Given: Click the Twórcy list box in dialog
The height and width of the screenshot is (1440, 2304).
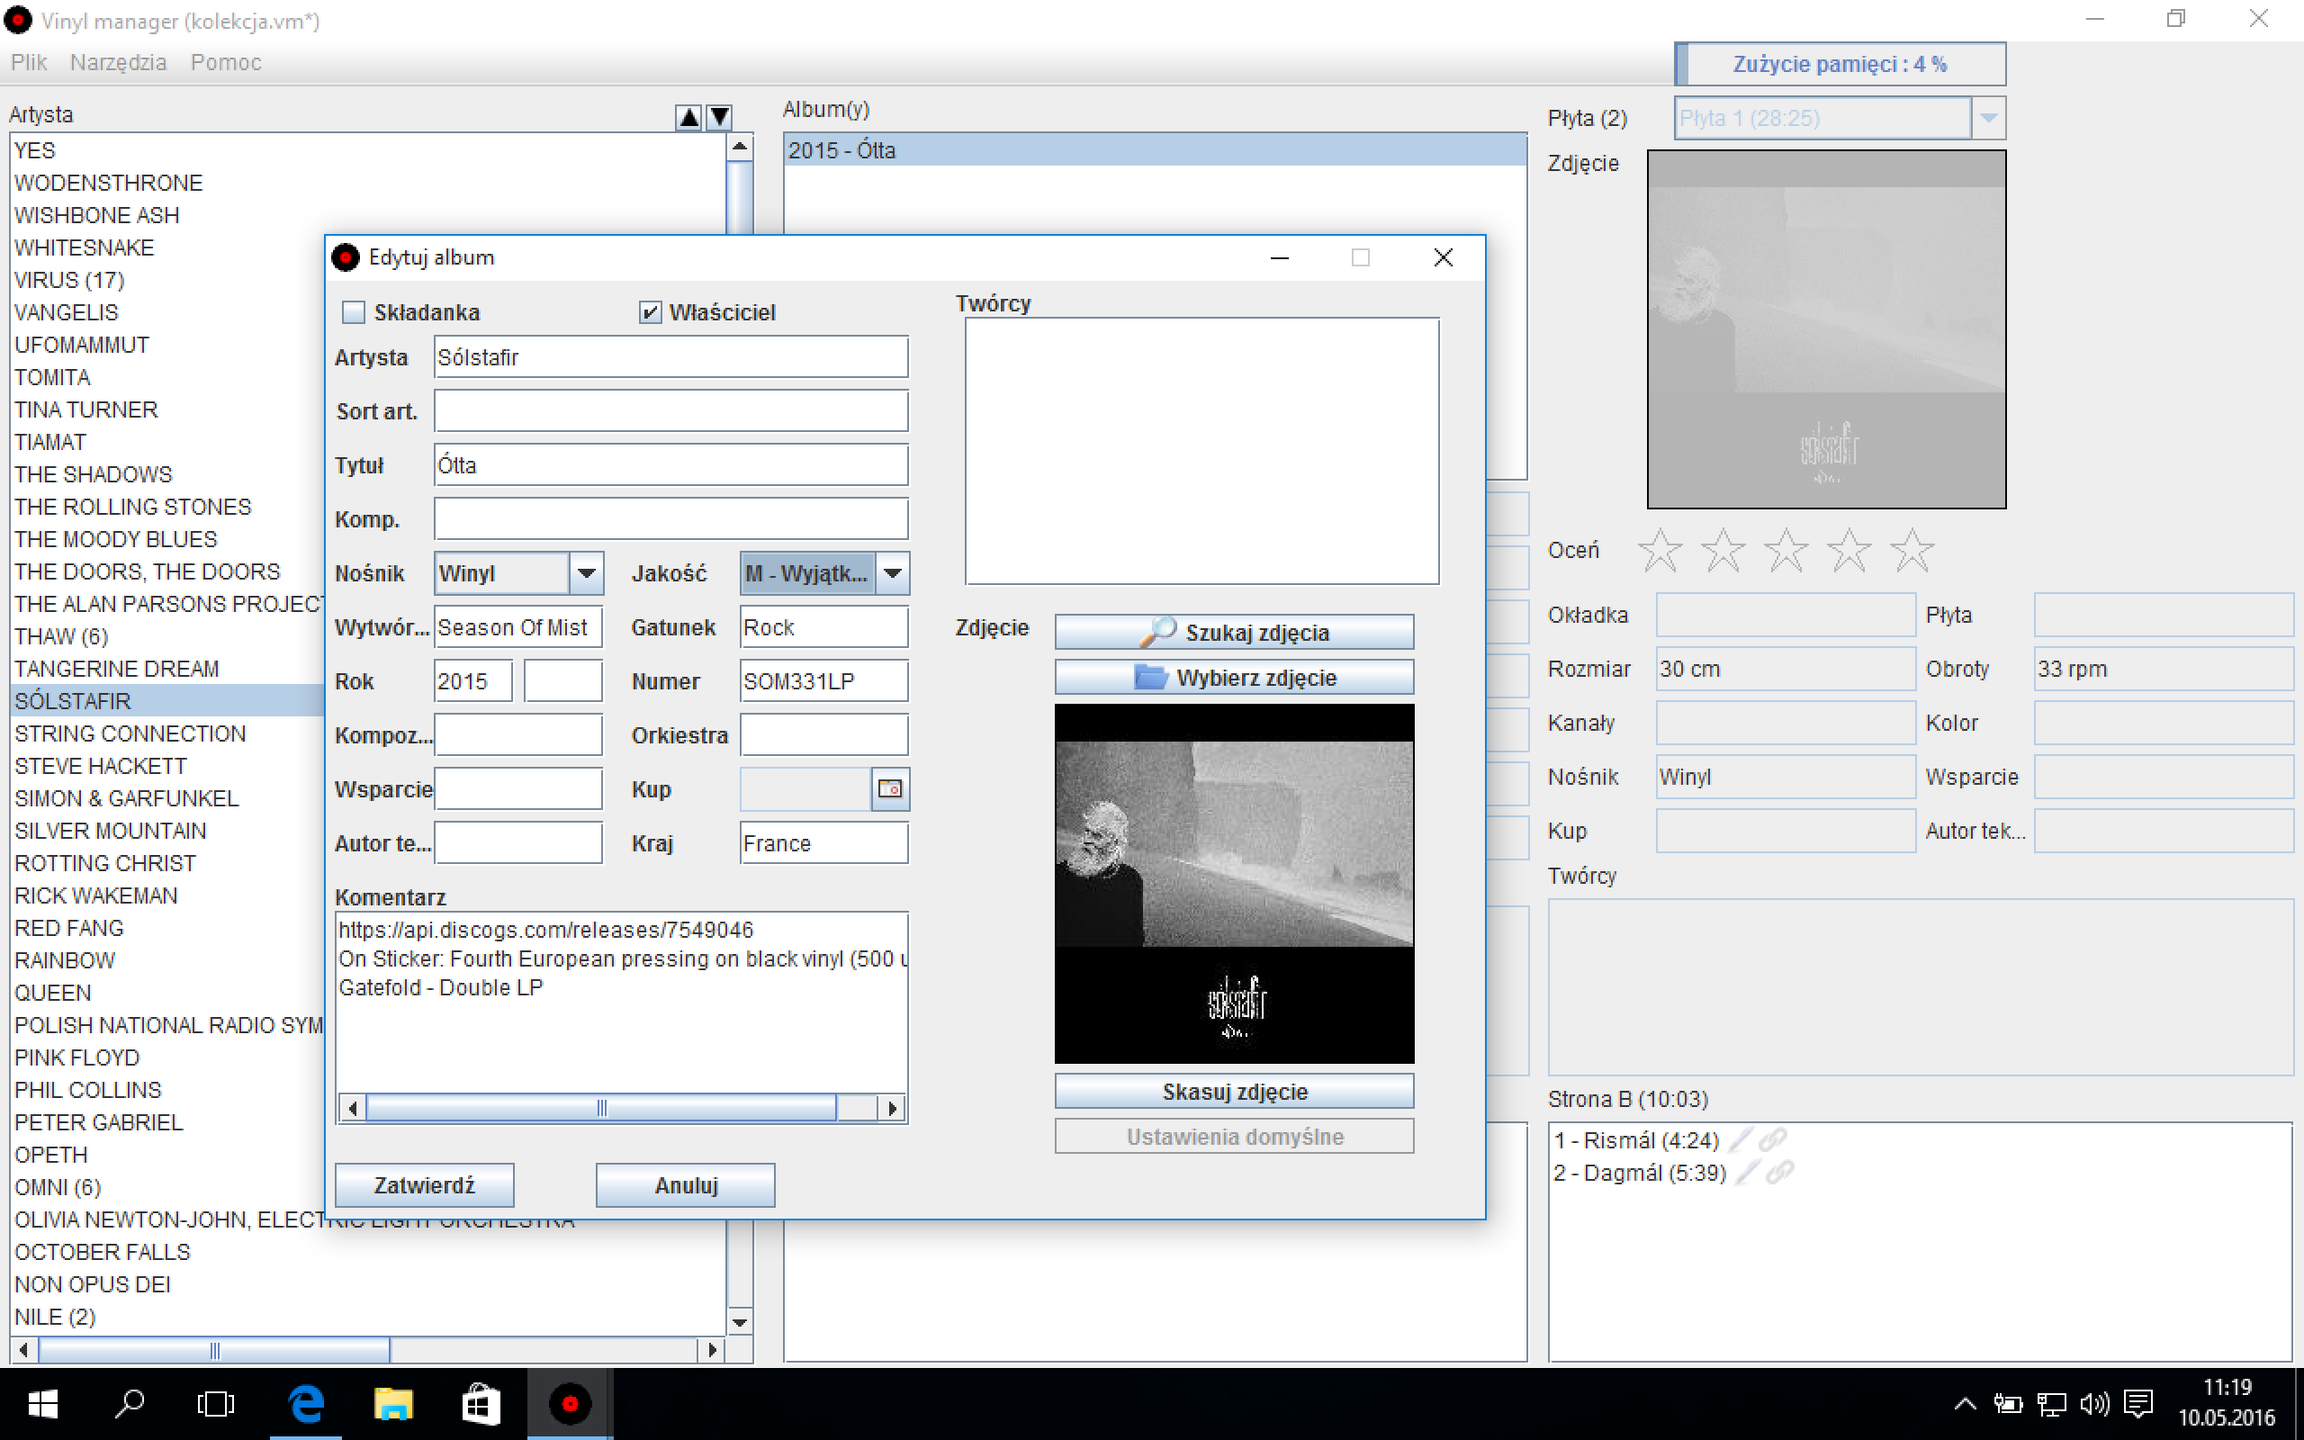Looking at the screenshot, I should pyautogui.click(x=1202, y=451).
